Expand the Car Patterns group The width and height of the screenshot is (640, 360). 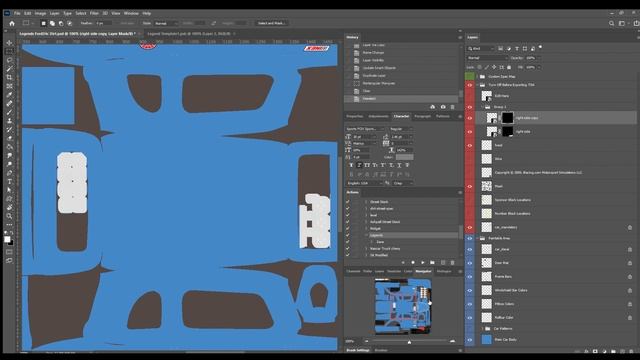click(x=482, y=329)
